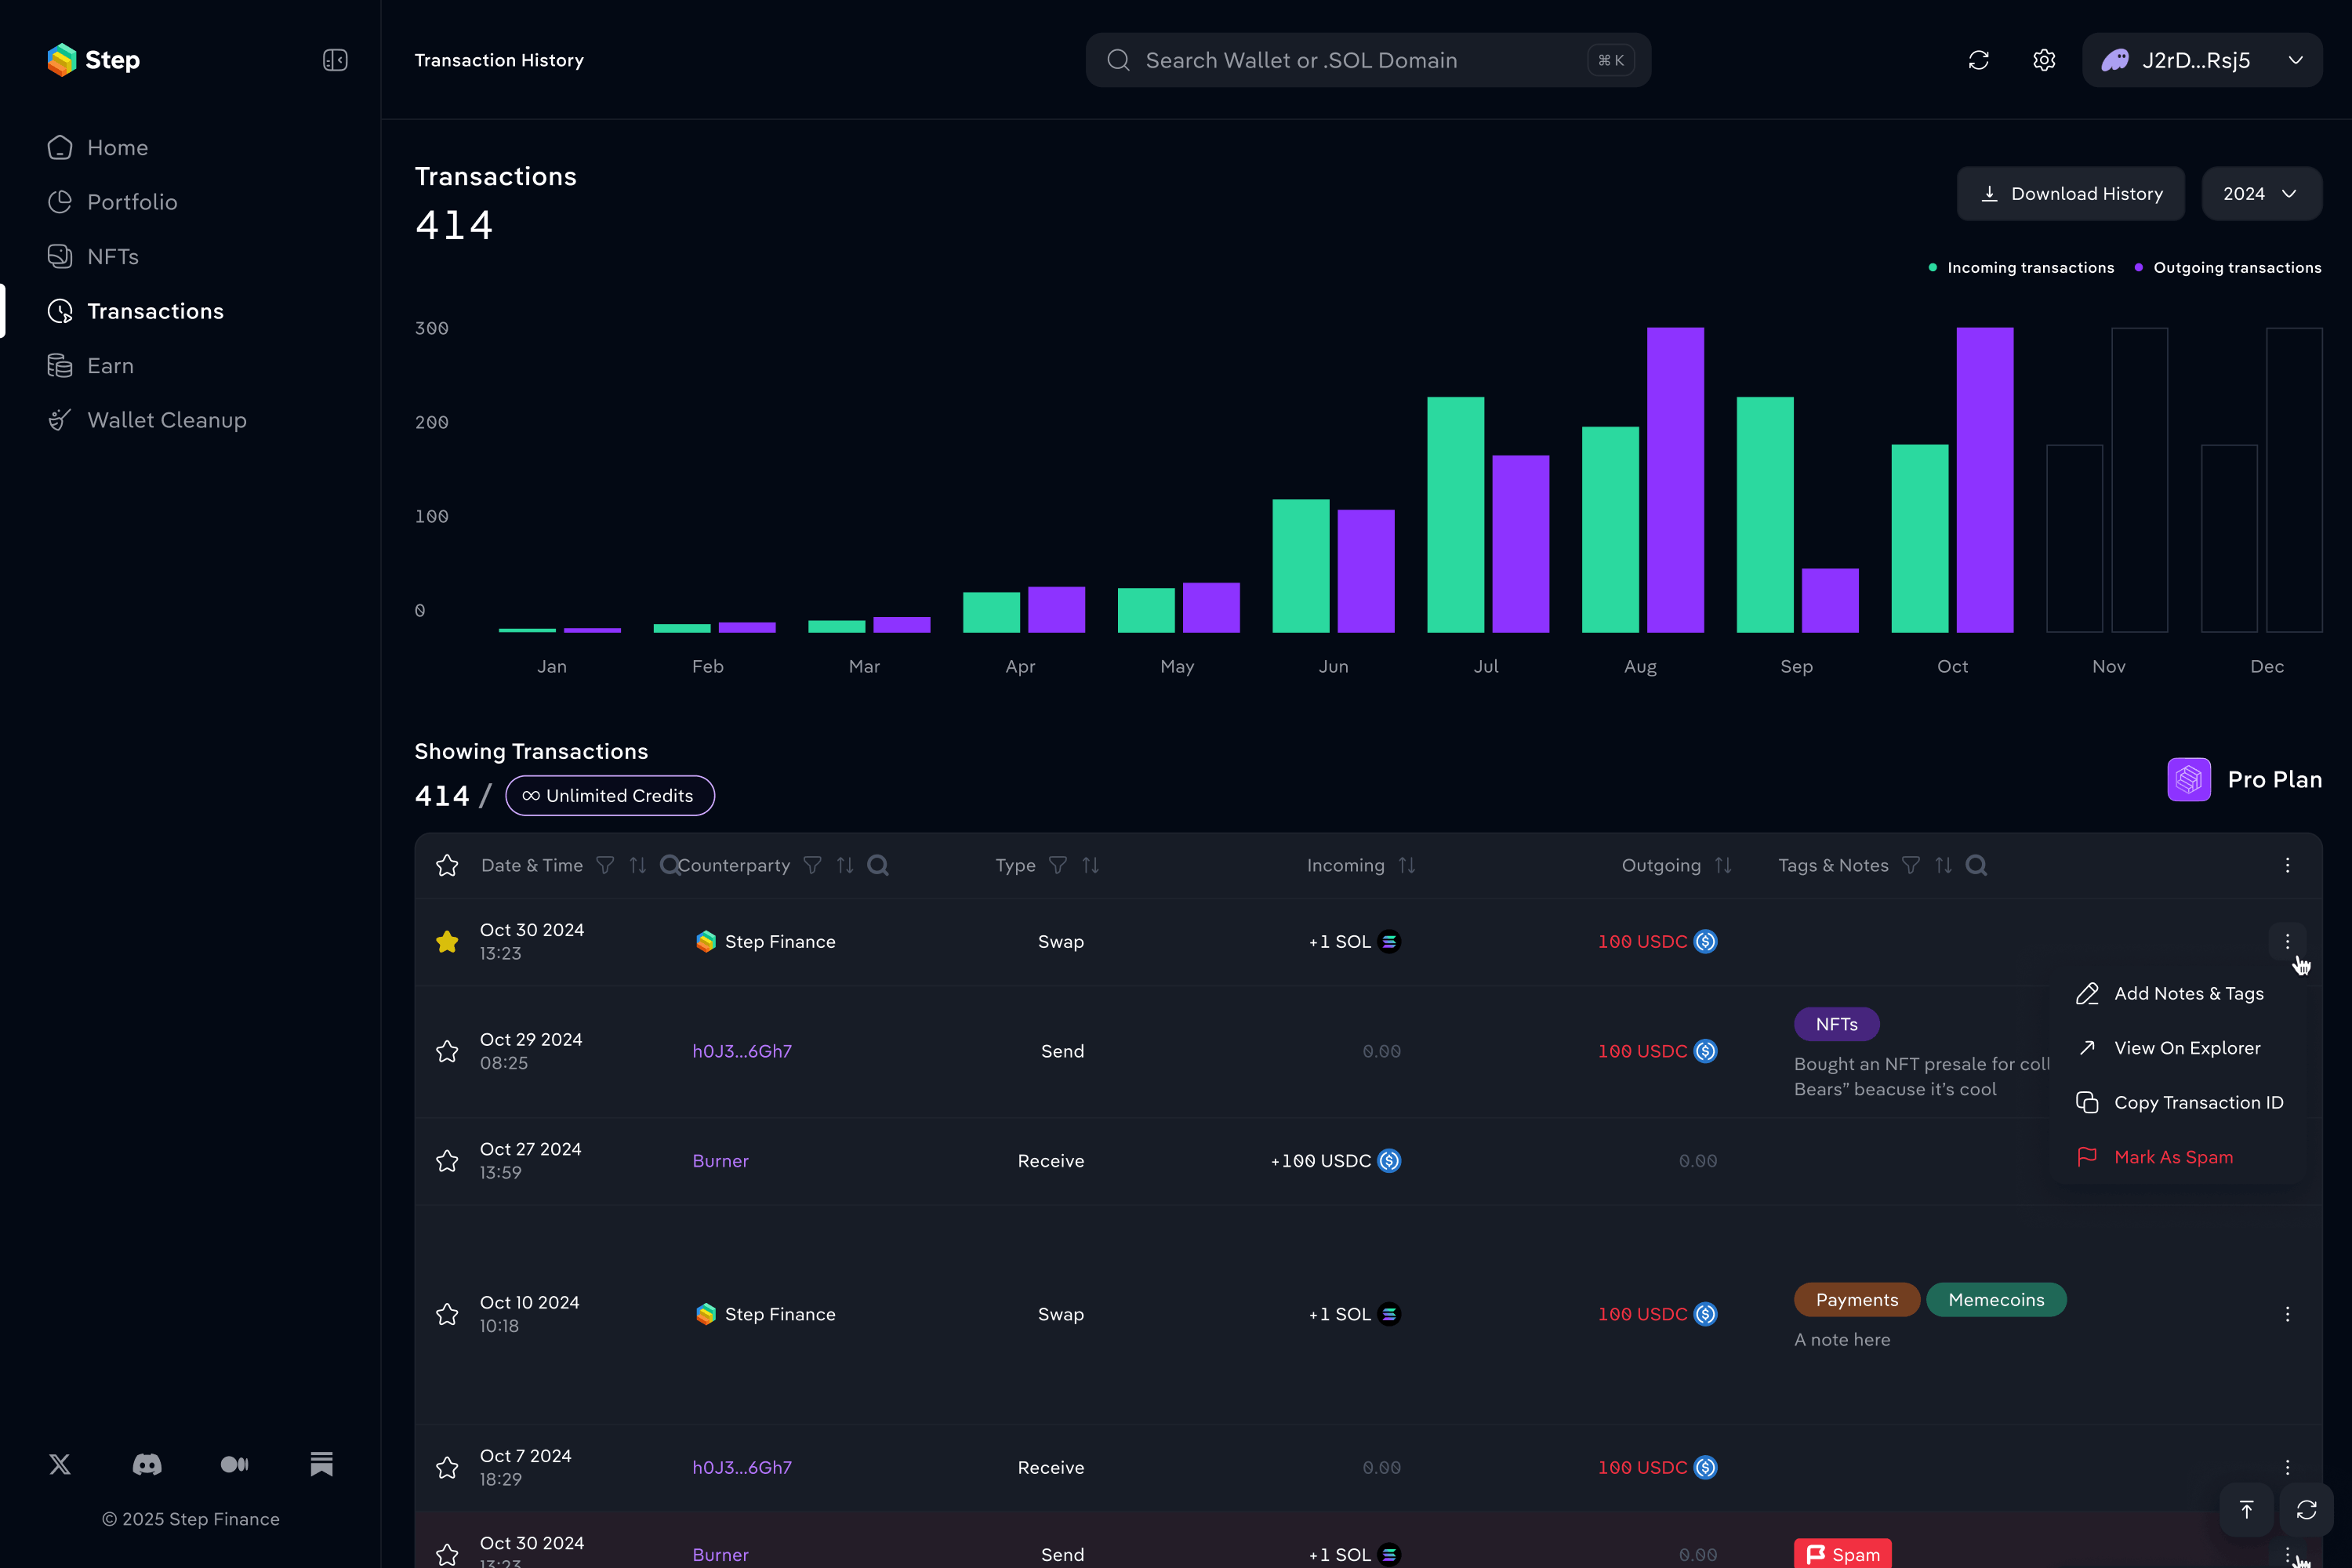This screenshot has height=1568, width=2352.
Task: Search within Counterparty column
Action: [878, 865]
